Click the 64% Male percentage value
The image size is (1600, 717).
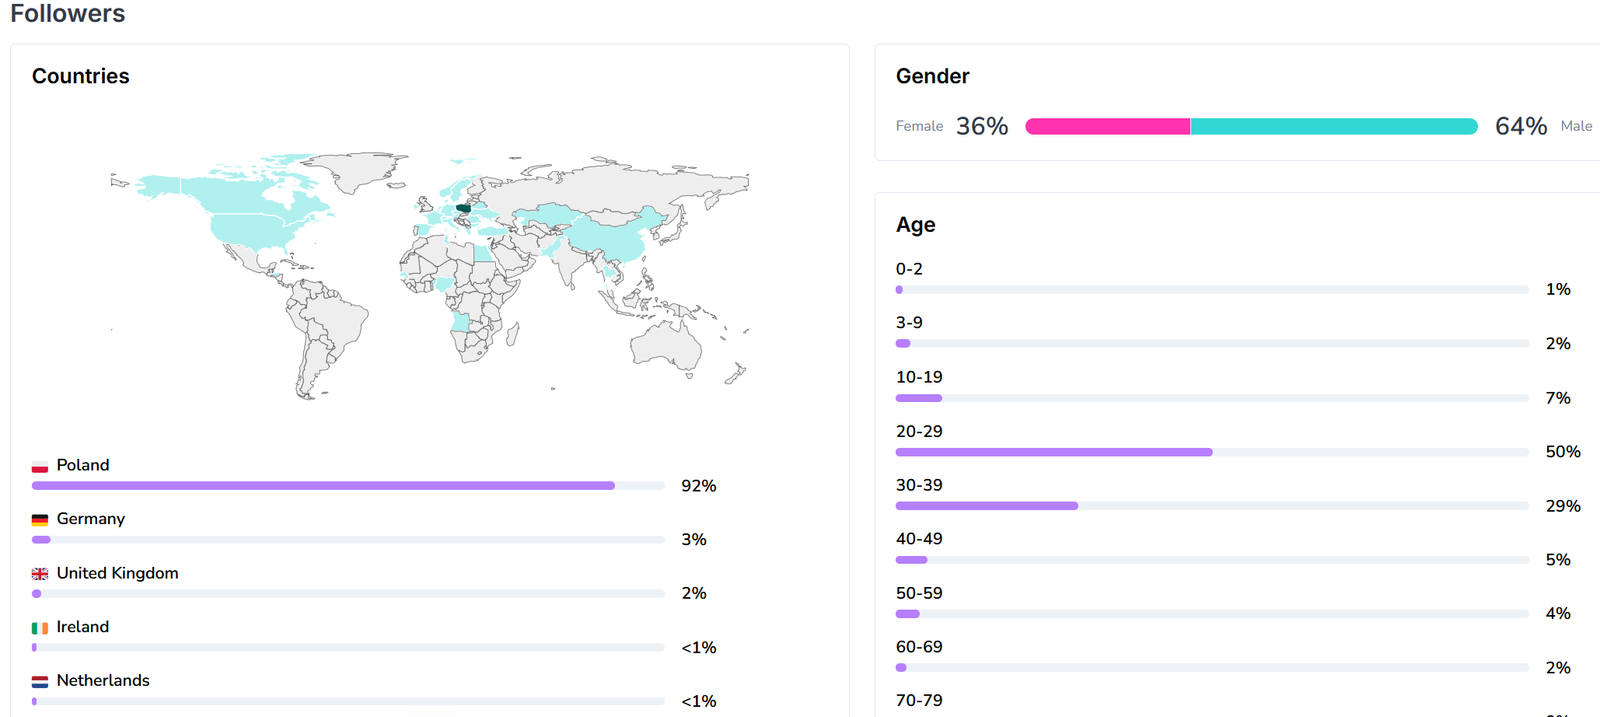pyautogui.click(x=1520, y=126)
